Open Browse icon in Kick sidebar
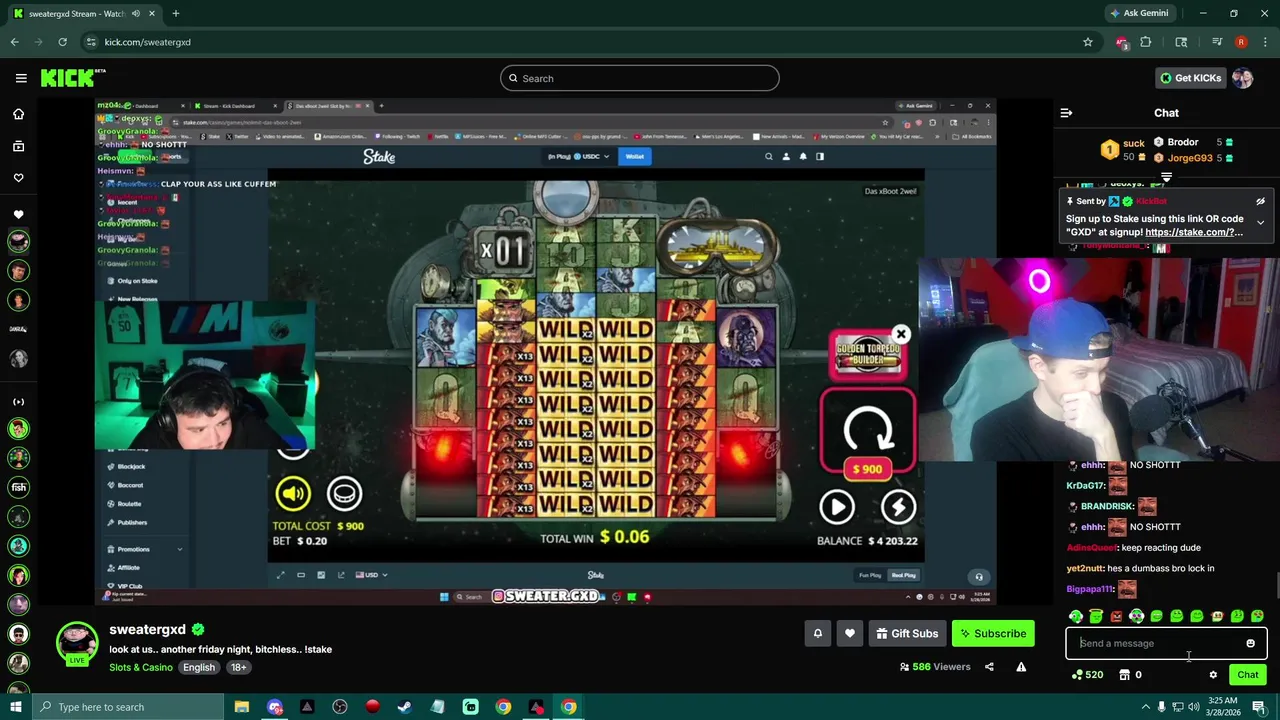Screen dimensions: 1280x720 click(18, 146)
